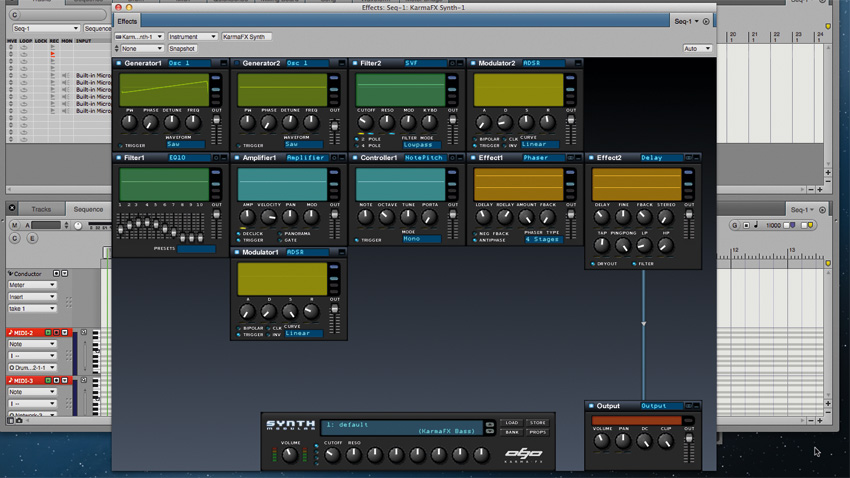Image resolution: width=850 pixels, height=478 pixels.
Task: Click the Effect1 Phaser FBACK knob
Action: (548, 217)
